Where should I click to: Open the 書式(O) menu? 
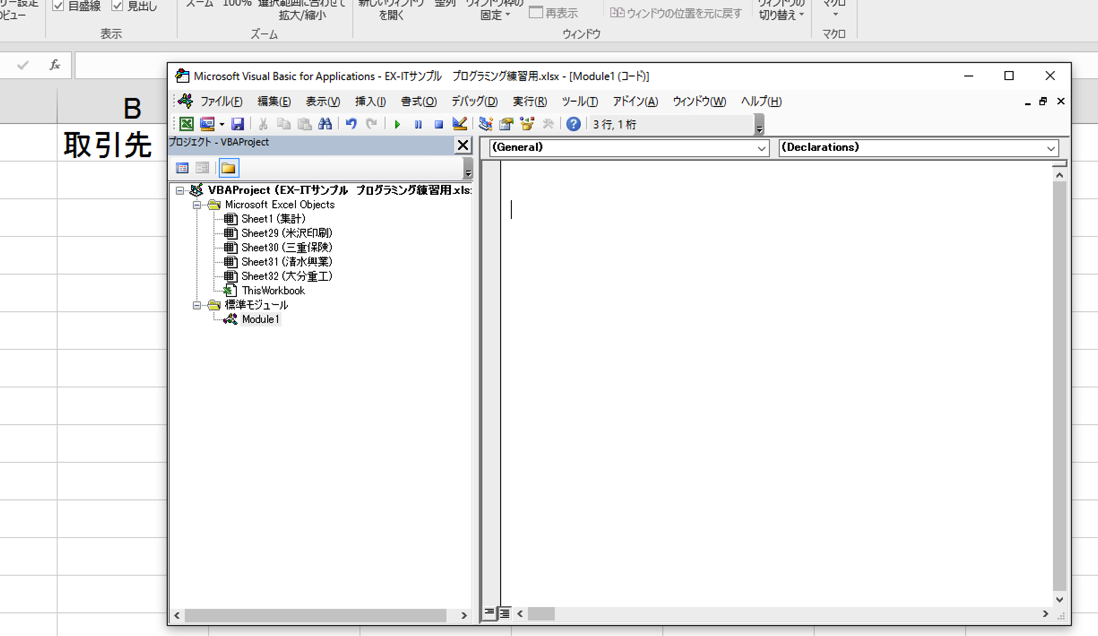tap(419, 102)
